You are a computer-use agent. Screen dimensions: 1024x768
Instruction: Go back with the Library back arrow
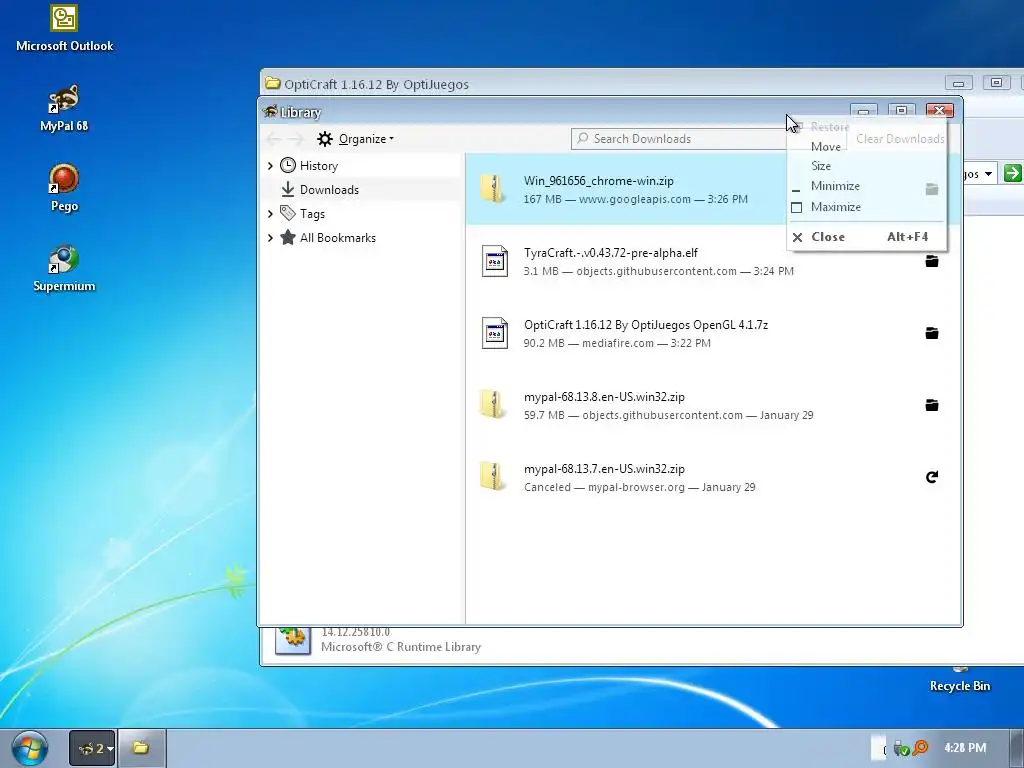tap(274, 138)
